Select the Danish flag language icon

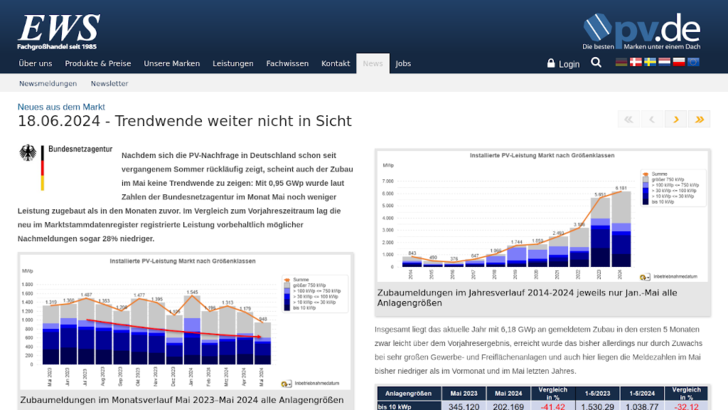pos(635,62)
